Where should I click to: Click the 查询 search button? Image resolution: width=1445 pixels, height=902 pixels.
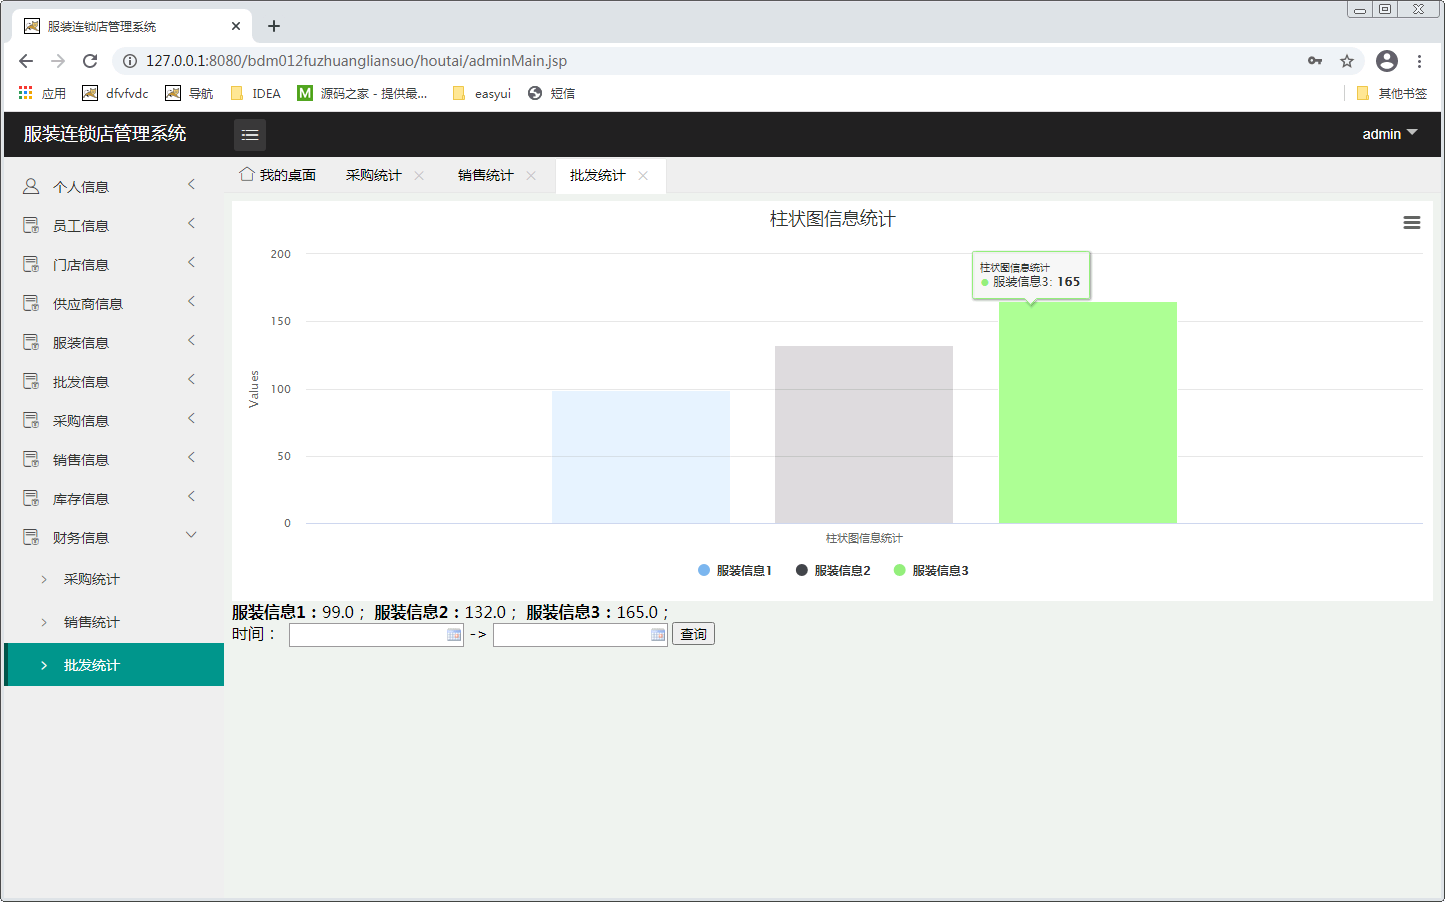coord(693,634)
